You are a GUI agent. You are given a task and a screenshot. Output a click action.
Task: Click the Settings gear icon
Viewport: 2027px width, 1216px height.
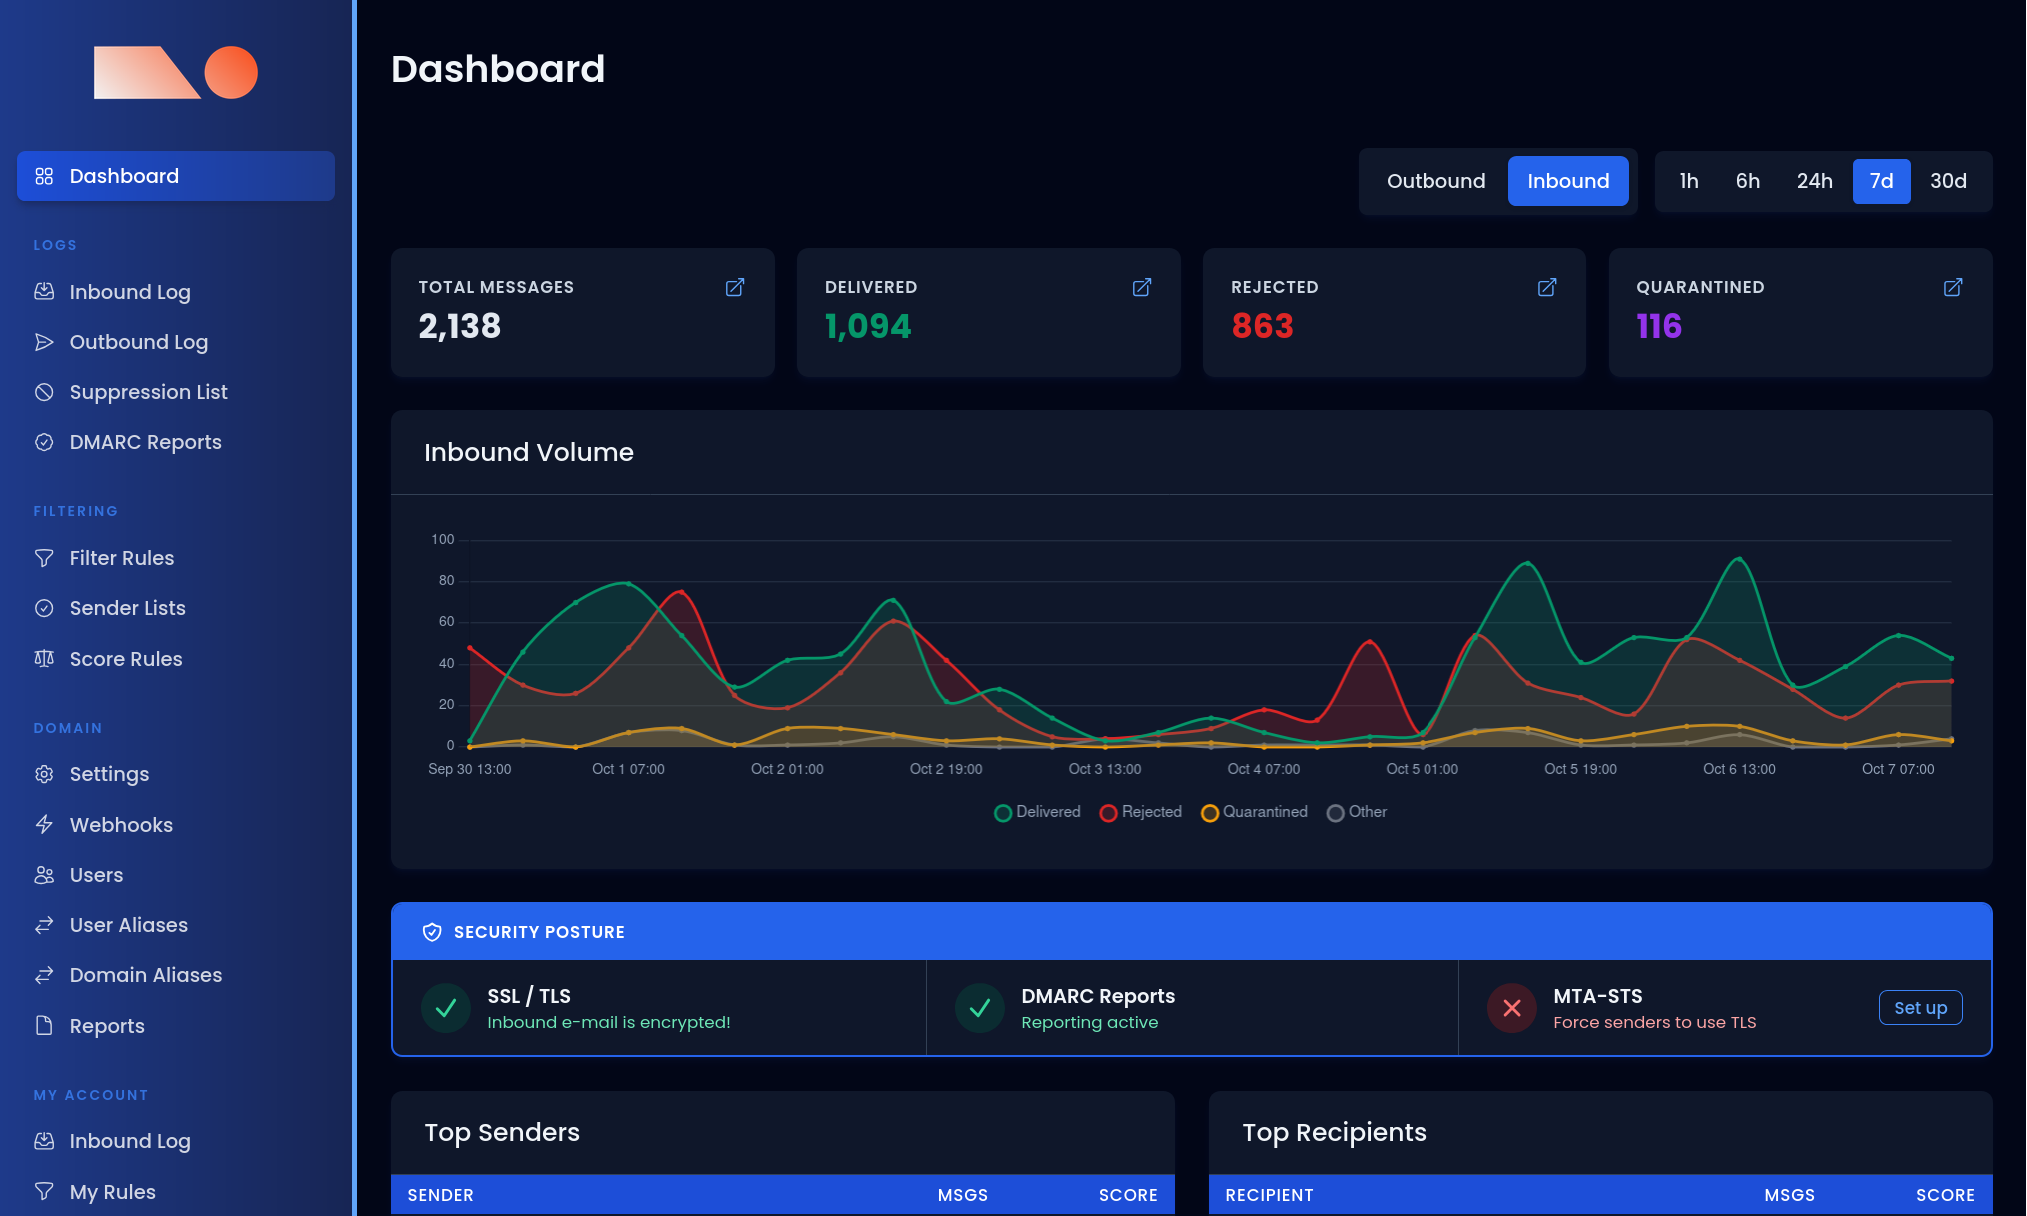(44, 774)
